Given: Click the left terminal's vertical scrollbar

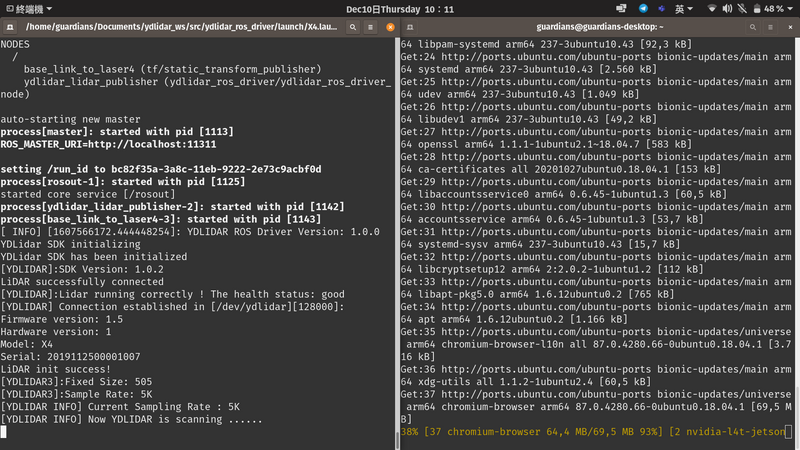Looking at the screenshot, I should pyautogui.click(x=397, y=244).
